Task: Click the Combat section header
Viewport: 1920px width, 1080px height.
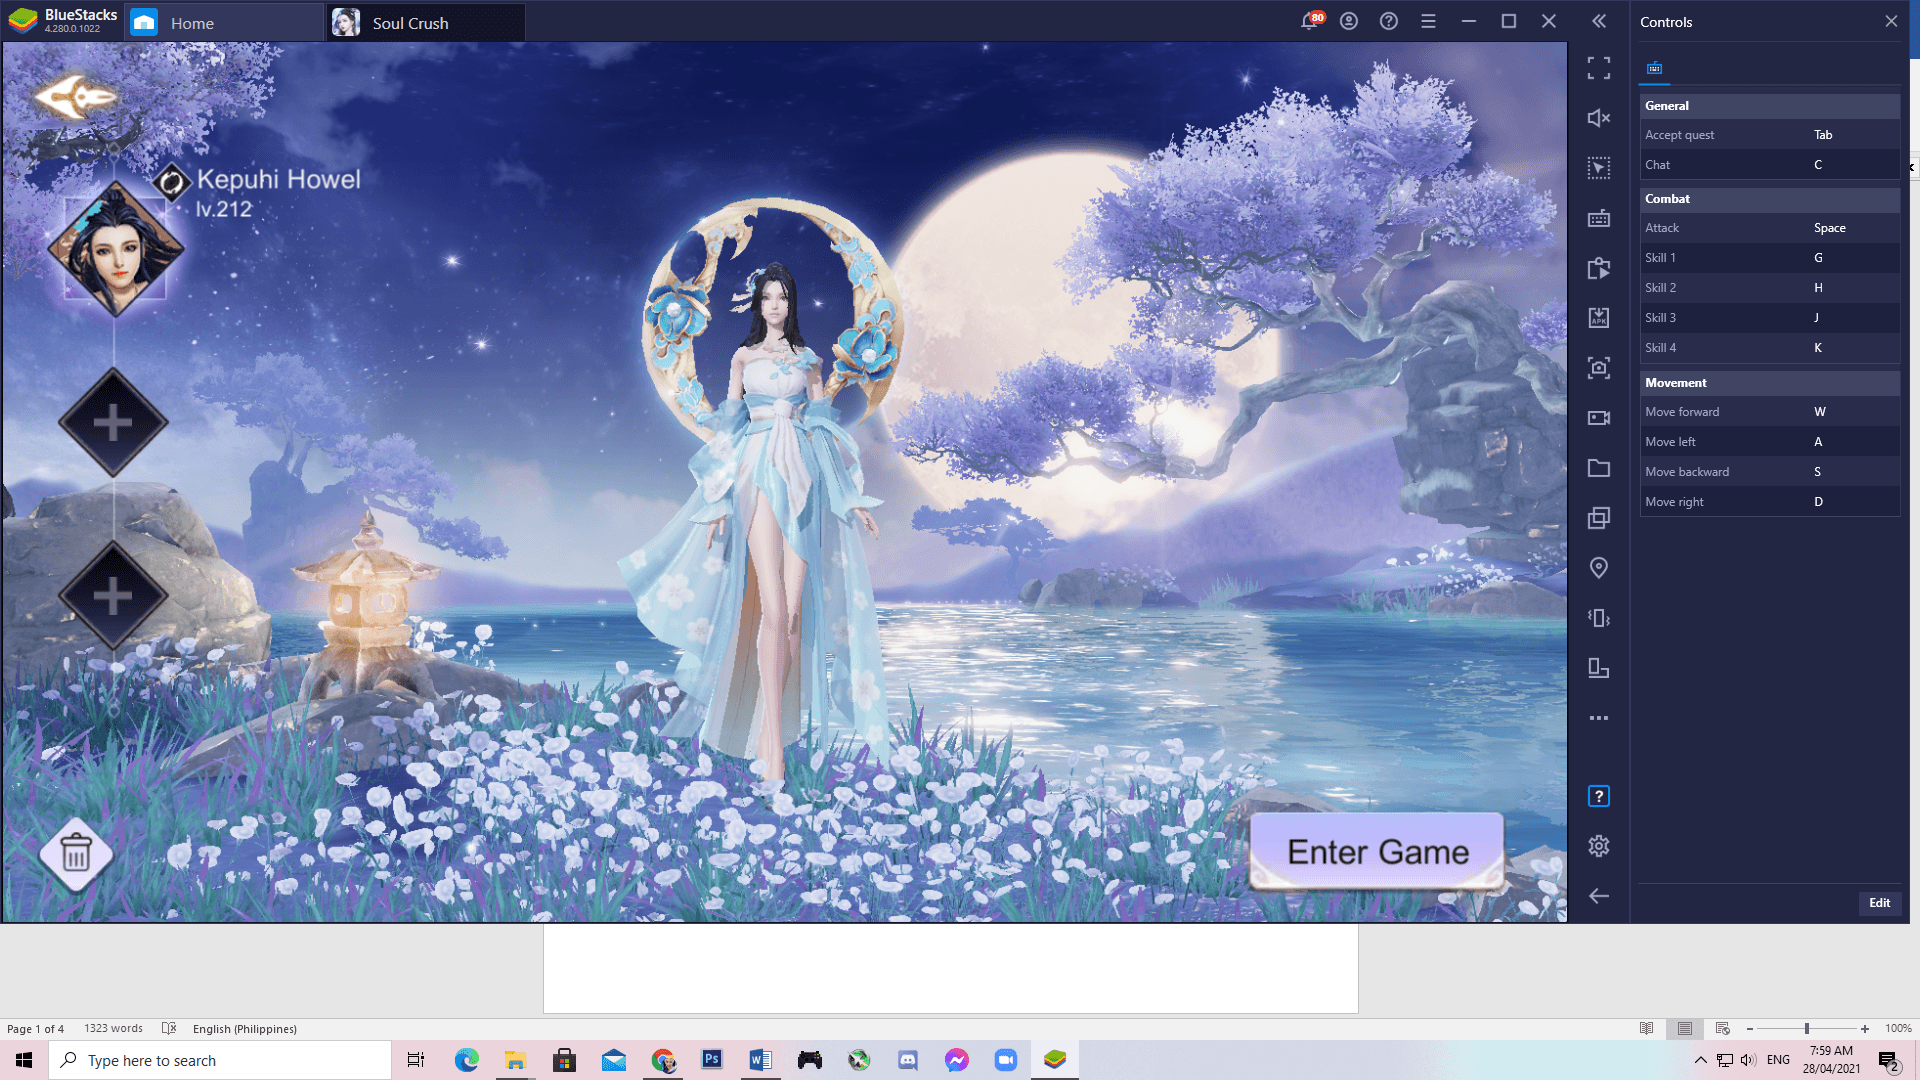Action: (x=1770, y=199)
